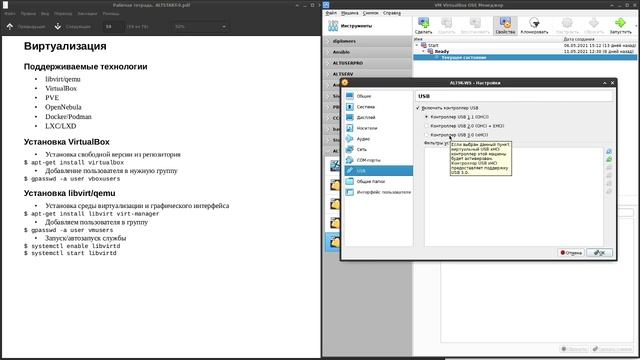Select the USB settings category
640x360 pixels.
click(379, 171)
